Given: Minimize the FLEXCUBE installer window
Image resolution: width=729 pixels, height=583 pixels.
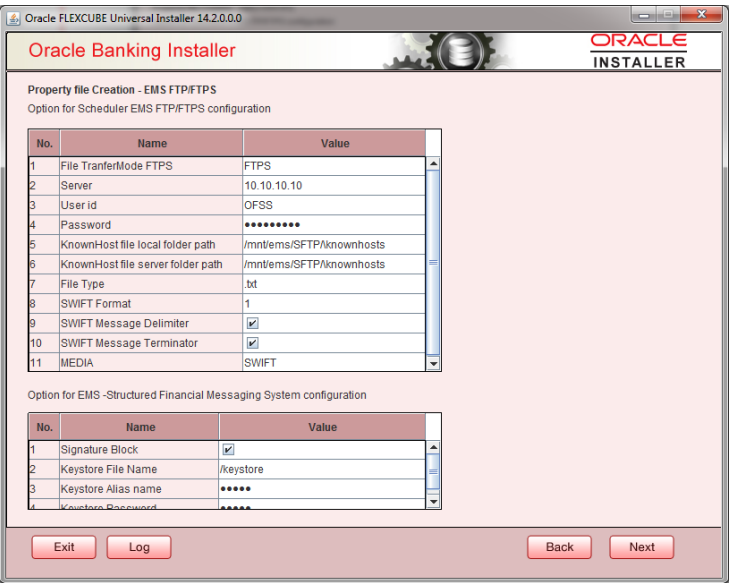Looking at the screenshot, I should (644, 15).
